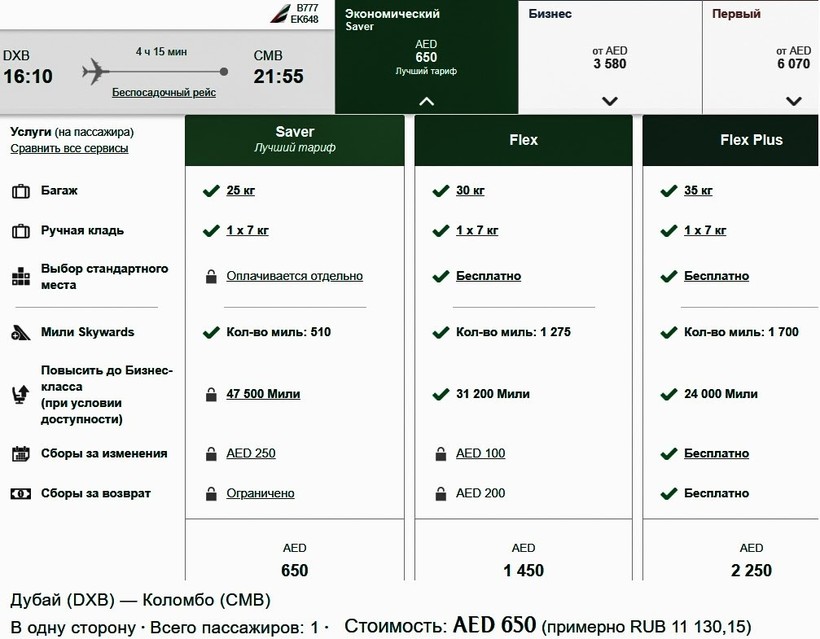
Task: Choose the Flex Plus fare column header
Action: tap(731, 140)
